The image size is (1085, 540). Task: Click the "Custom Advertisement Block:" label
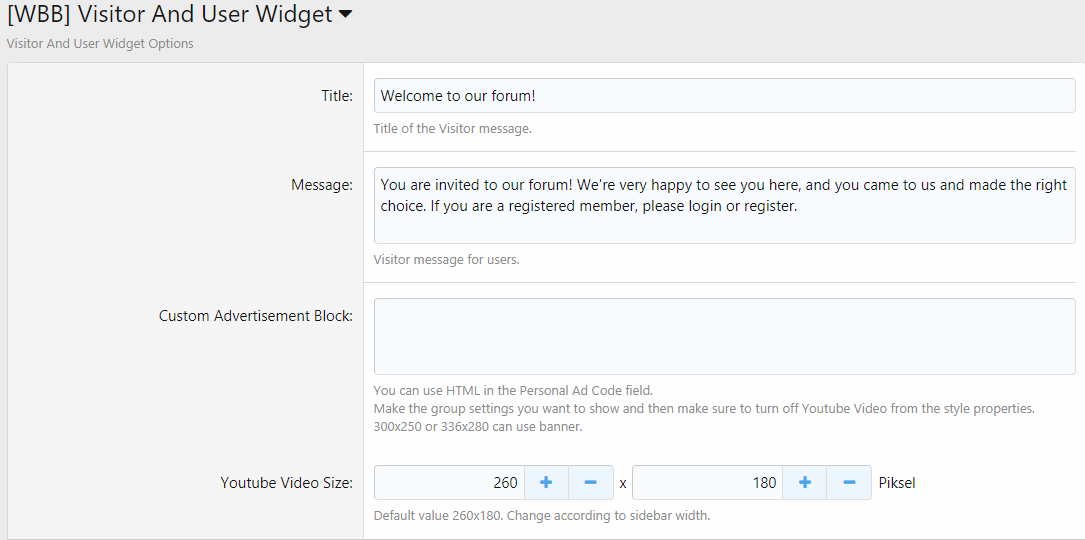point(255,316)
